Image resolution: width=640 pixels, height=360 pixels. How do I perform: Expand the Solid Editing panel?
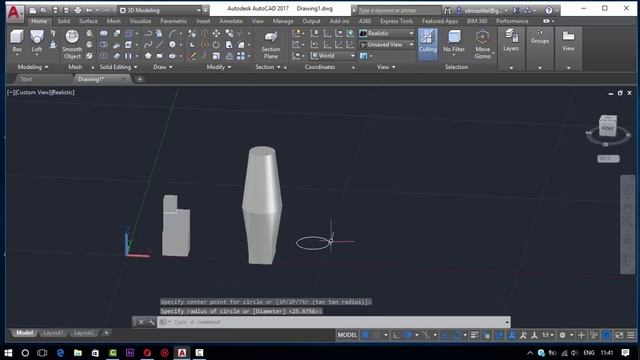[x=118, y=67]
